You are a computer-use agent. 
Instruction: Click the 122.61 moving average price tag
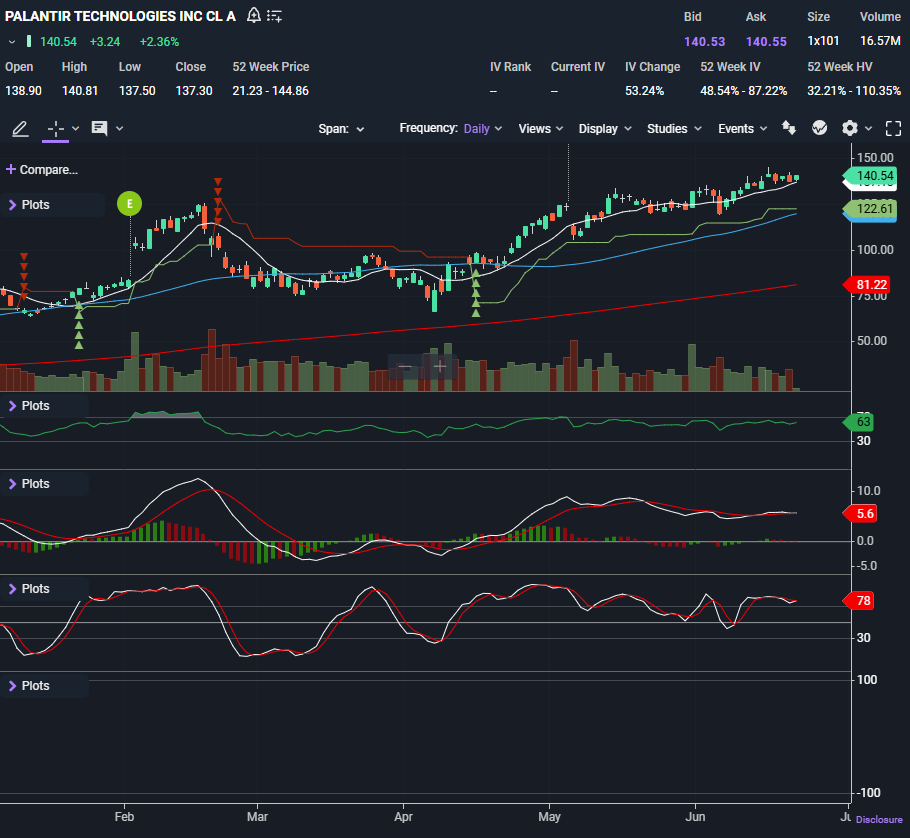[871, 209]
